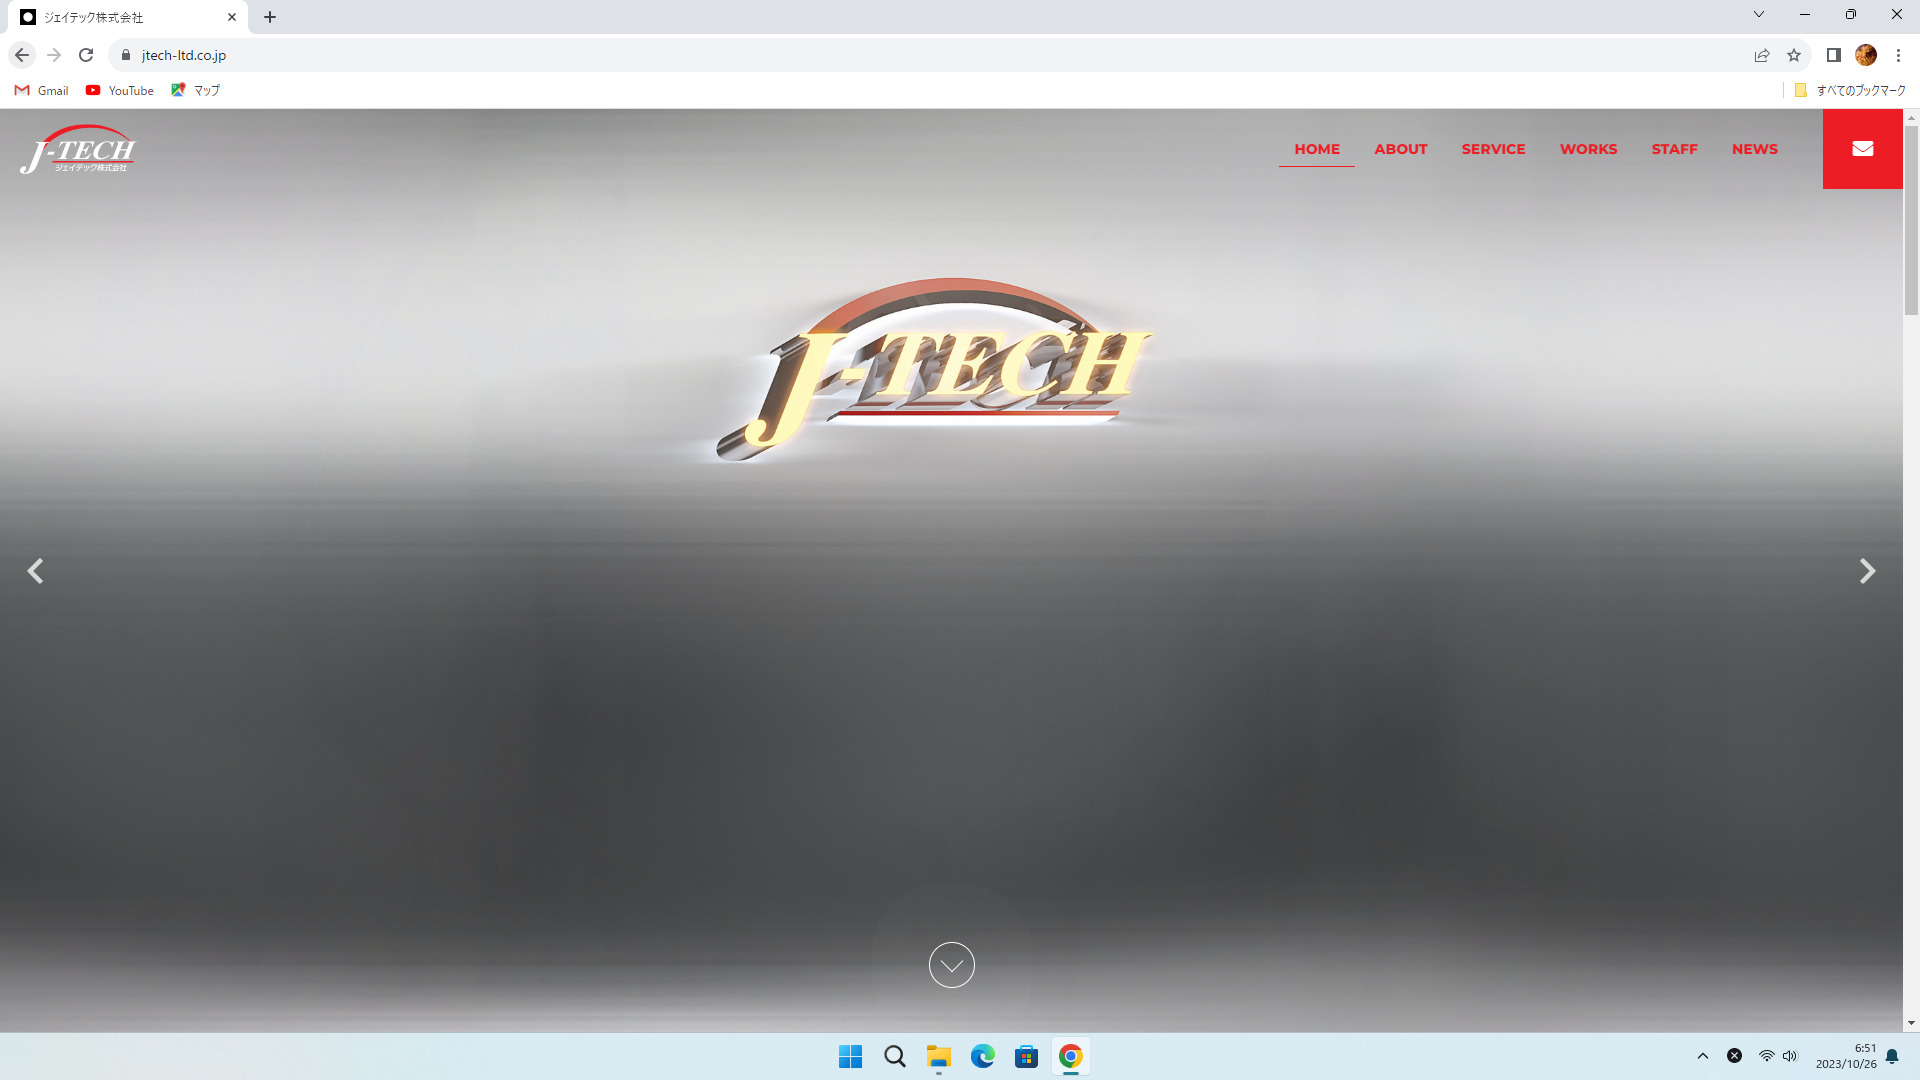Click the J-TECH logo in header
Image resolution: width=1920 pixels, height=1080 pixels.
78,150
